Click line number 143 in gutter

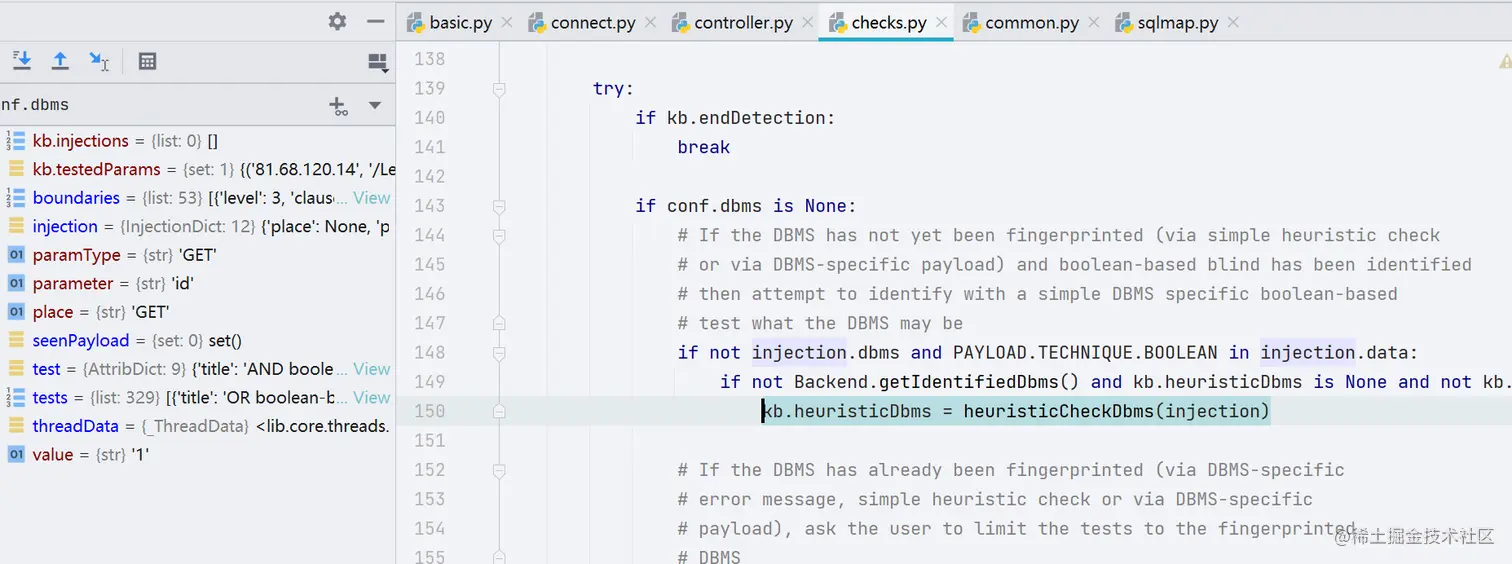[429, 206]
